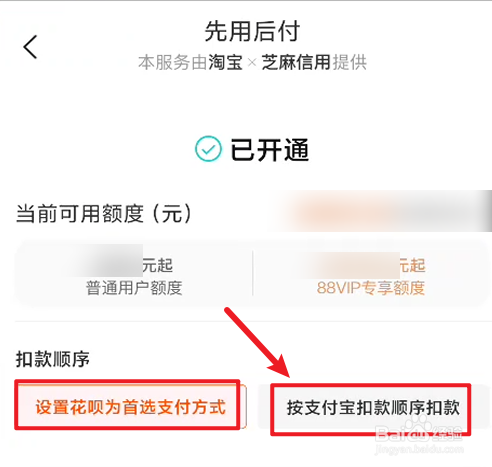Click the Baidu 经验 watermark logo

[419, 430]
